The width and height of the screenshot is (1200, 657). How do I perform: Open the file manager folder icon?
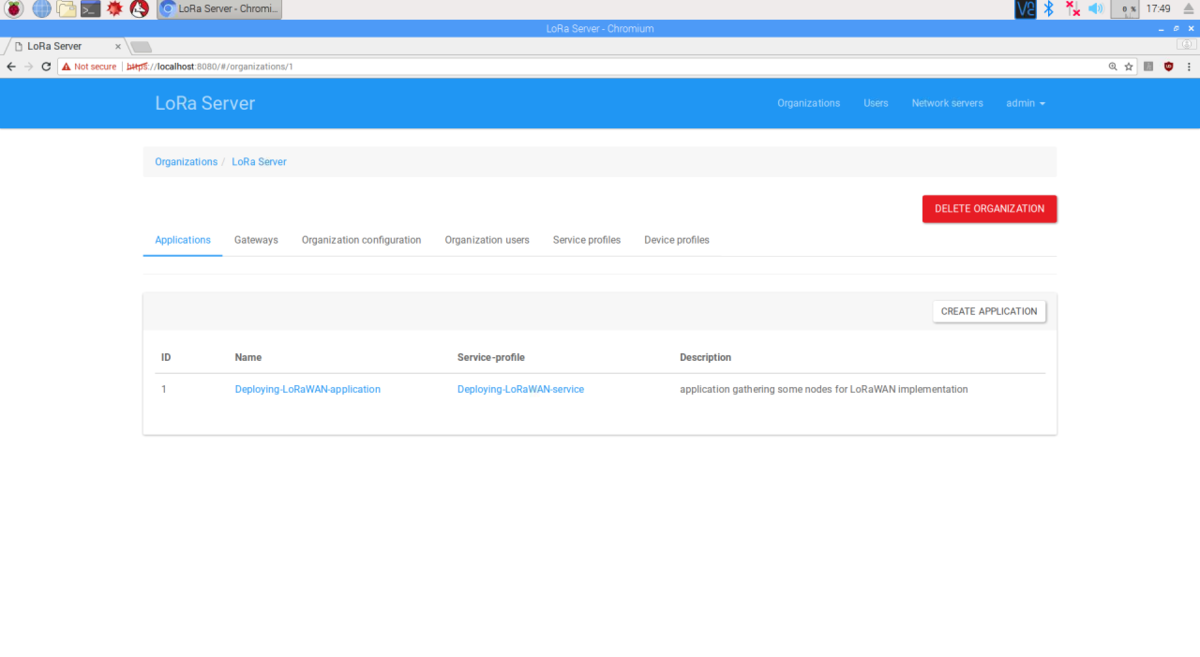coord(66,9)
